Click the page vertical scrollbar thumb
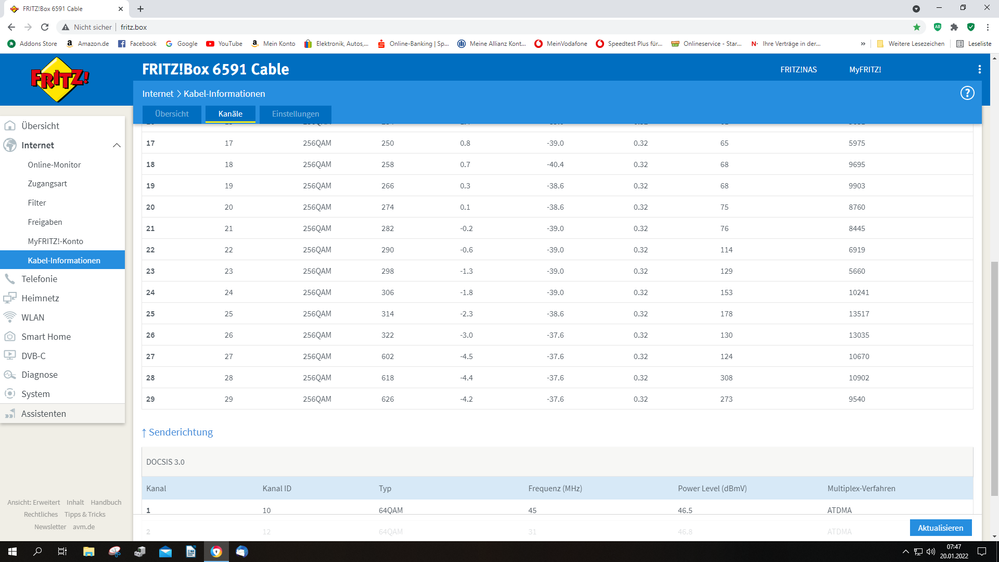The image size is (999, 562). tap(994, 378)
